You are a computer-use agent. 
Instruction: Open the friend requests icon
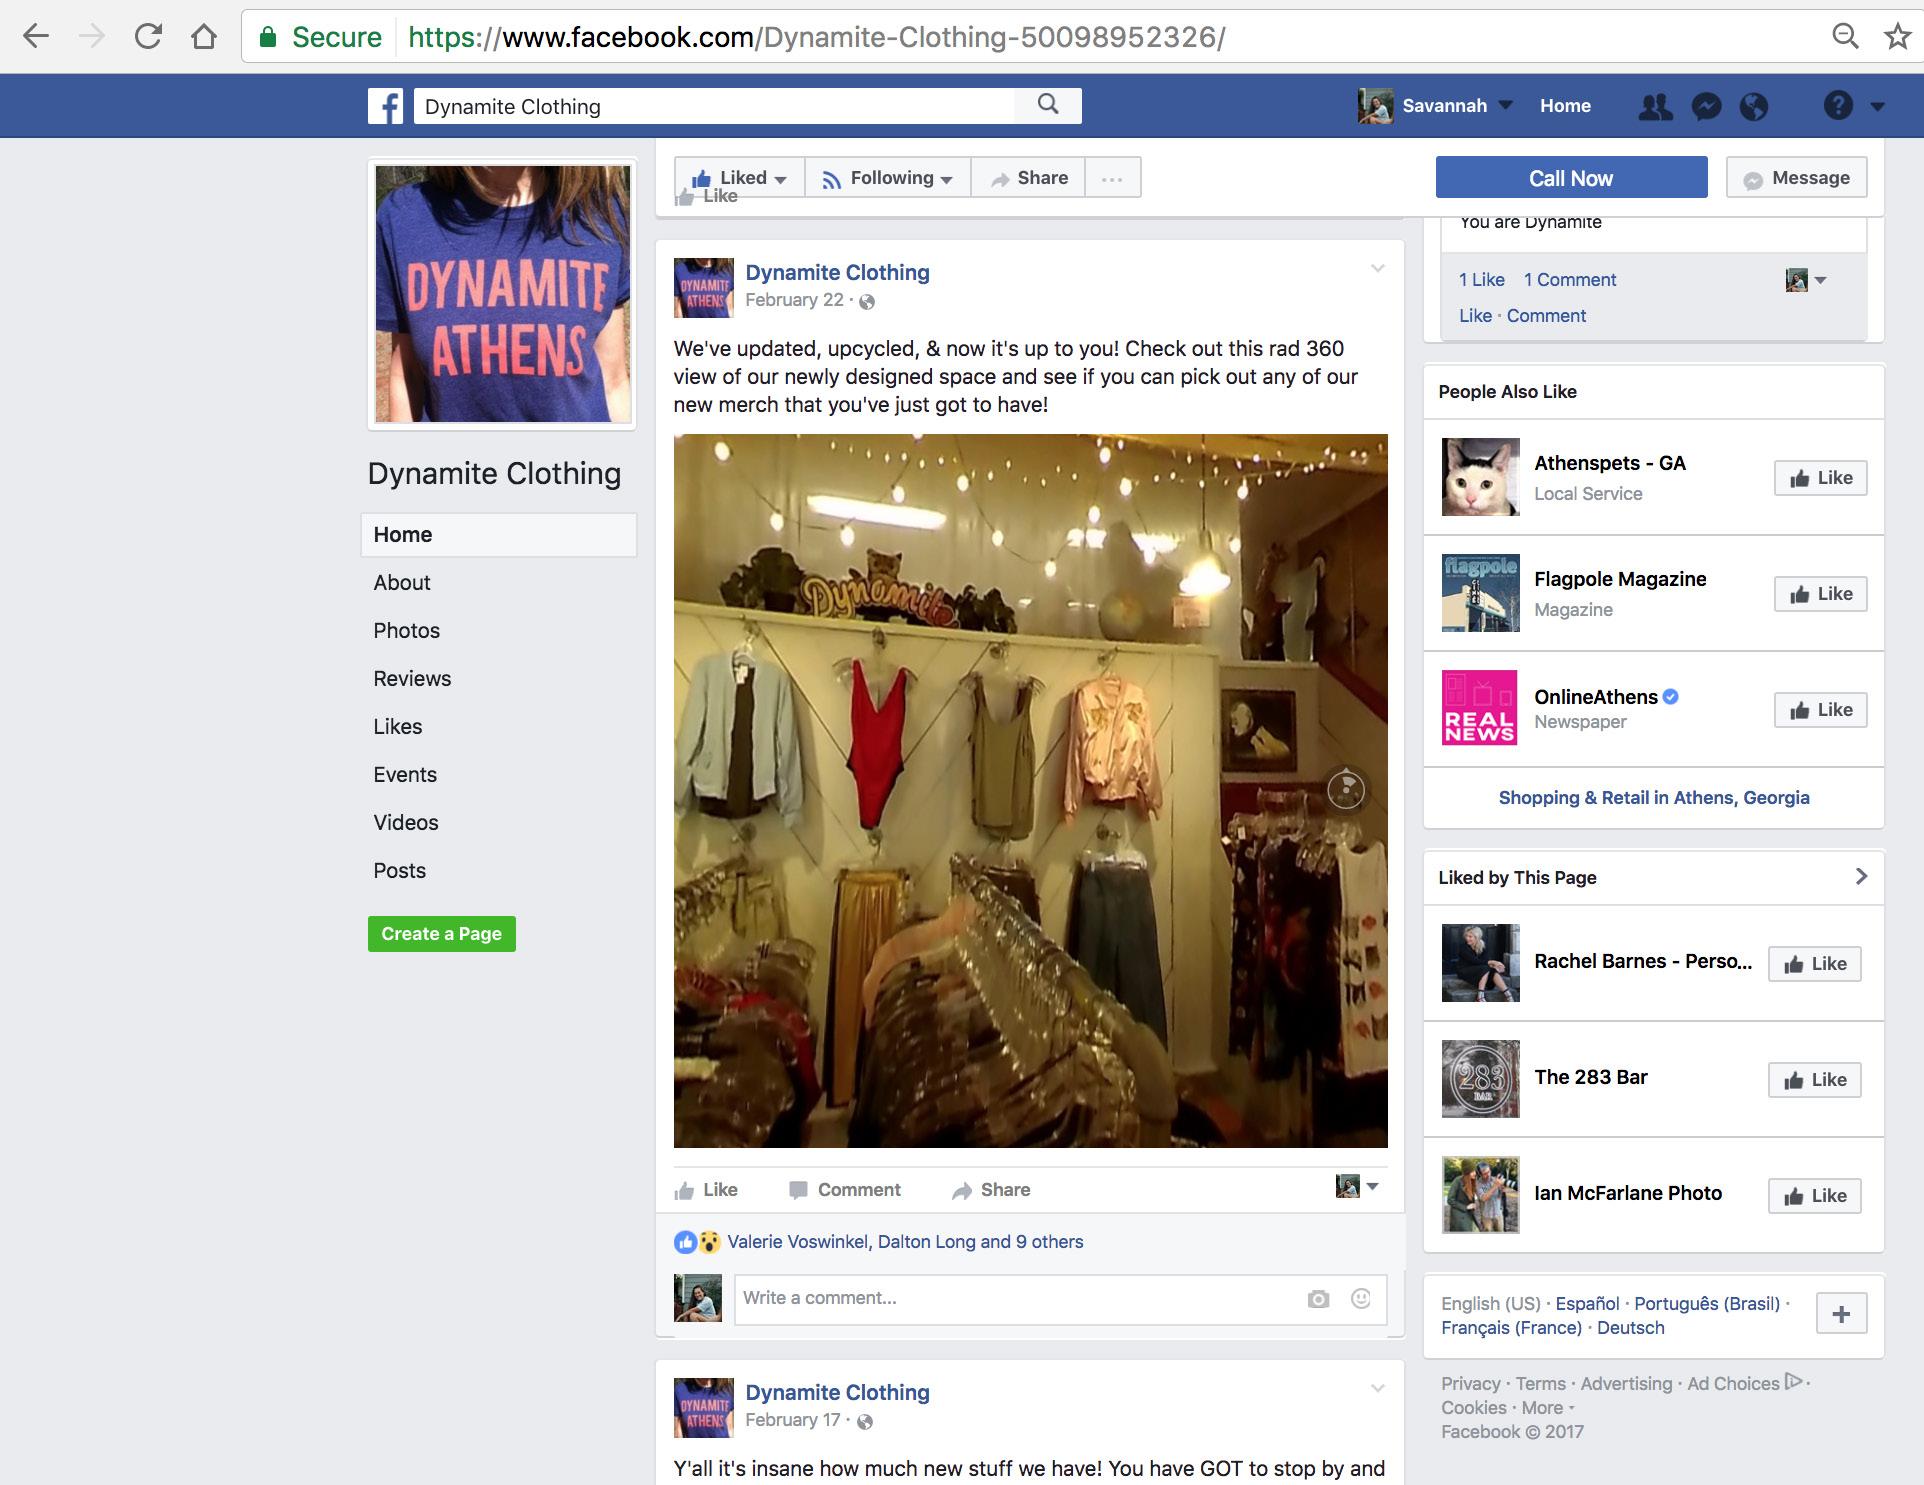(x=1655, y=106)
